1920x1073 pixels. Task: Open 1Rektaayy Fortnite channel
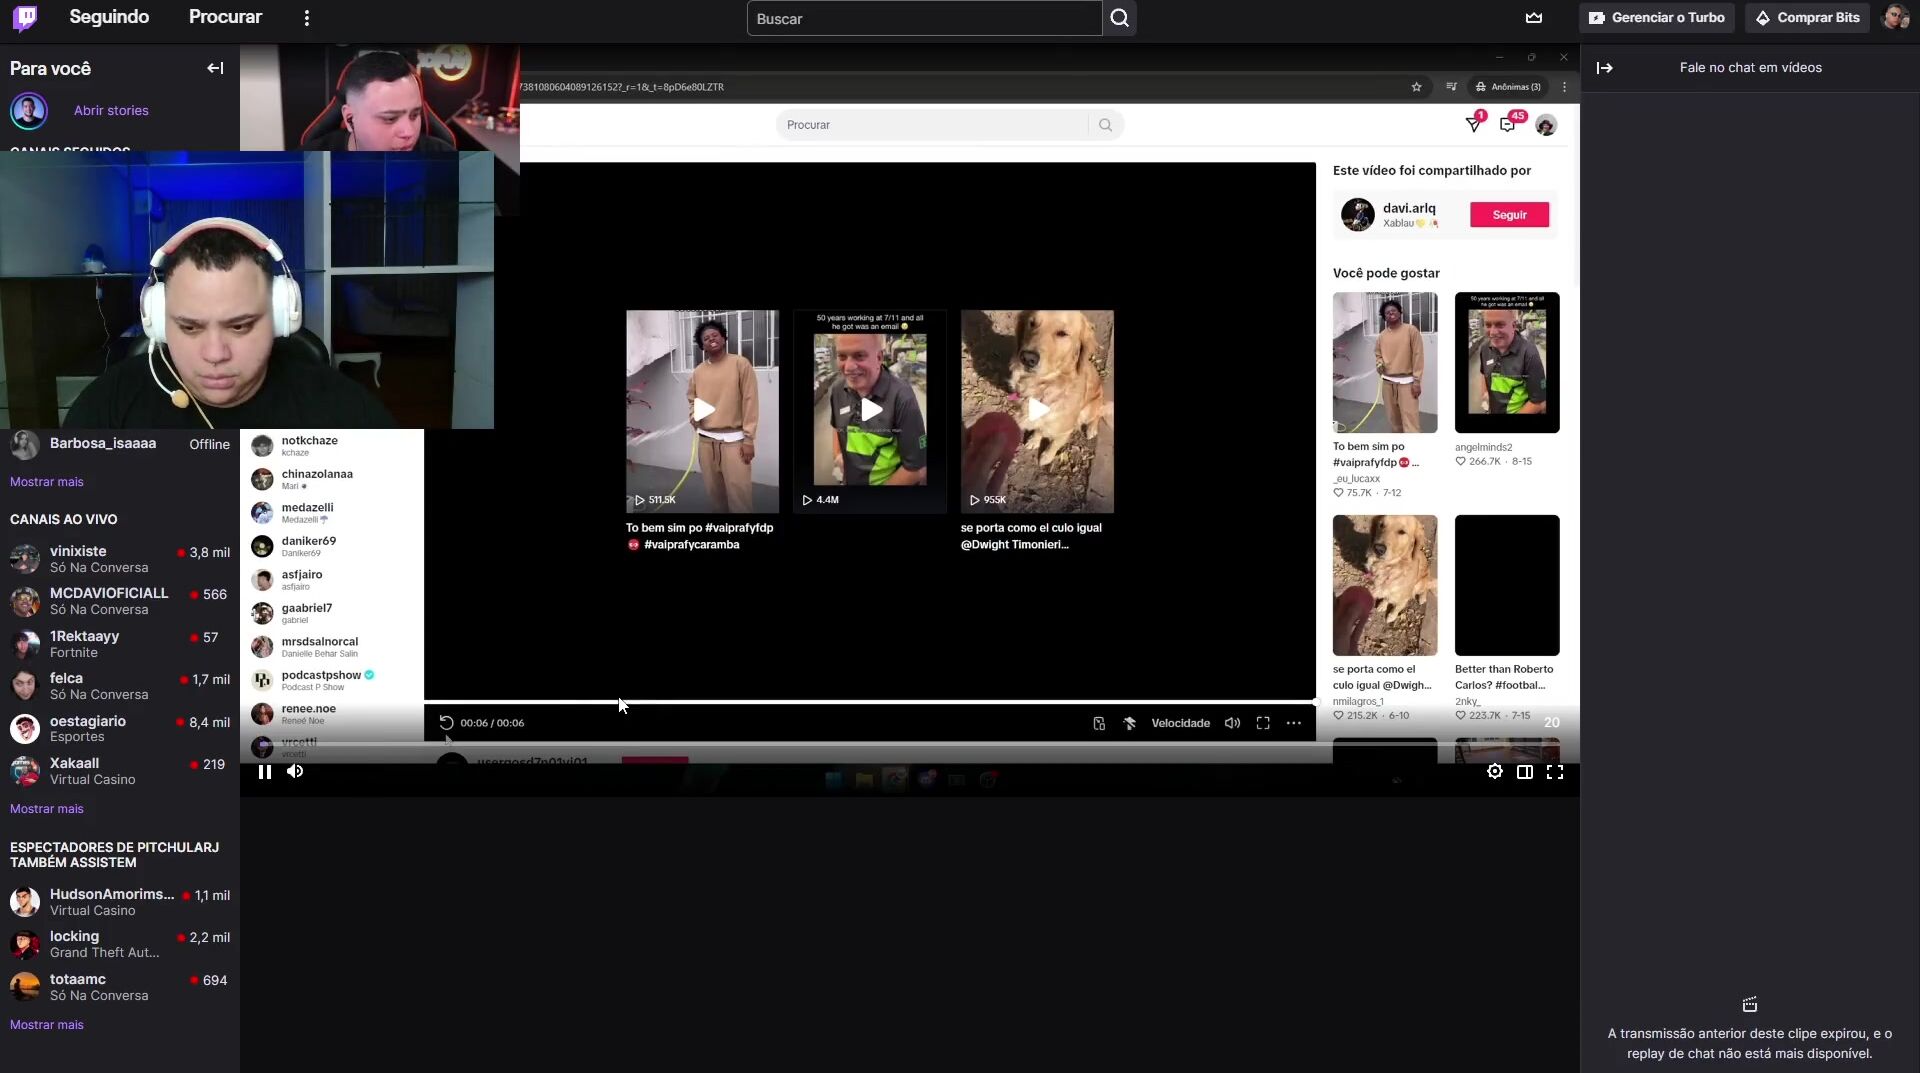(120, 644)
